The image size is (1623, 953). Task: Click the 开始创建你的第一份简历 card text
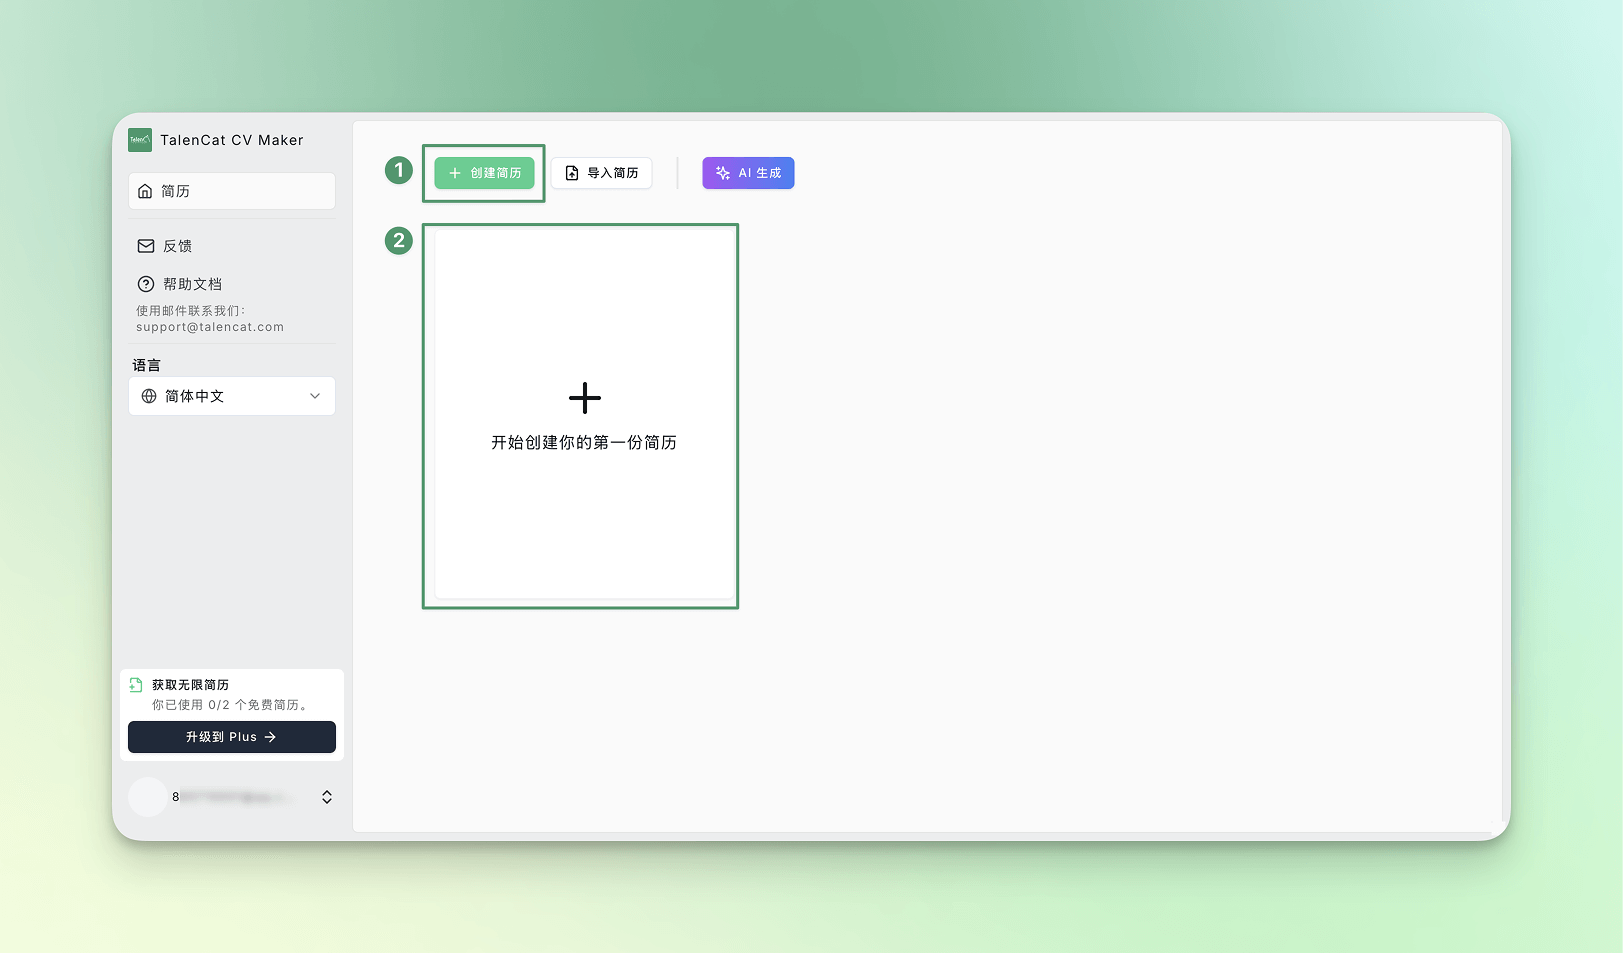[x=583, y=442]
